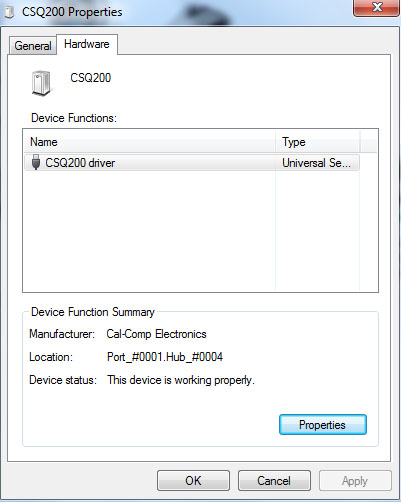Click the title bar device icon
This screenshot has width=401, height=502.
pyautogui.click(x=9, y=12)
